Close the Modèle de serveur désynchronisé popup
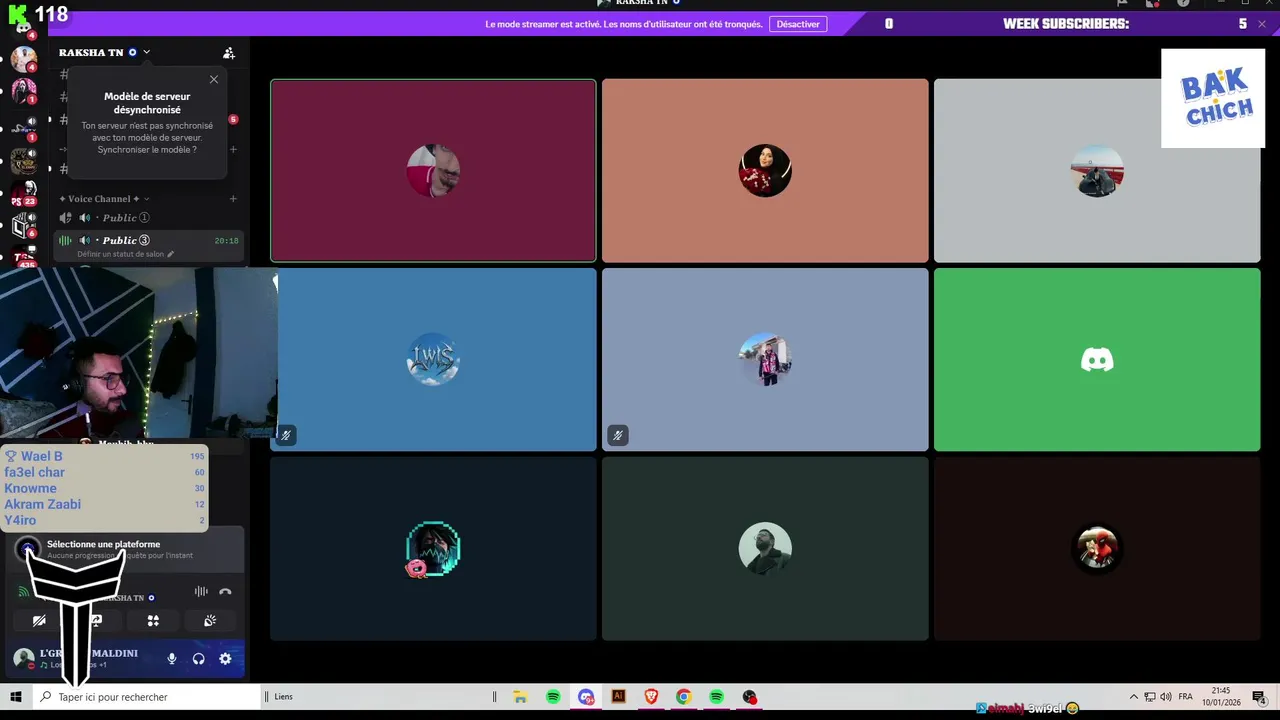1280x720 pixels. coord(213,79)
